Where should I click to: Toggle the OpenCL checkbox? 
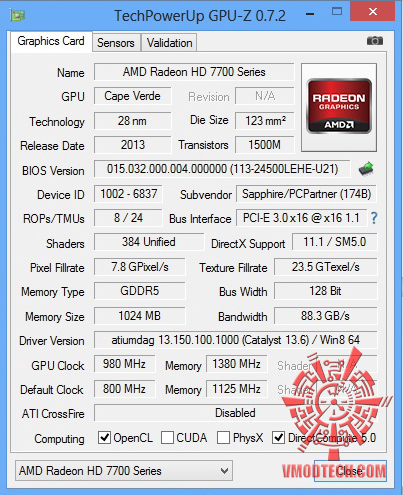click(x=104, y=437)
